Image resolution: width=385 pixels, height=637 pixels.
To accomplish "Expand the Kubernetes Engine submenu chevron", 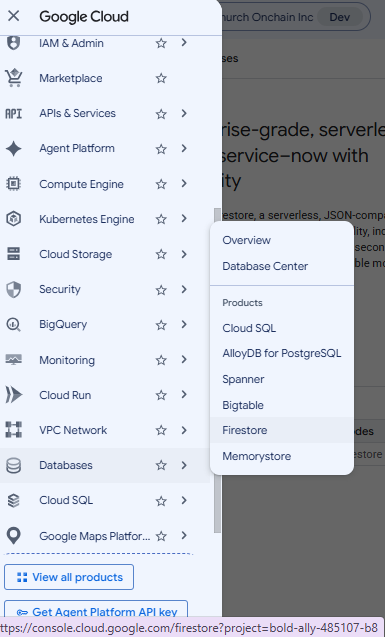I will [x=184, y=219].
